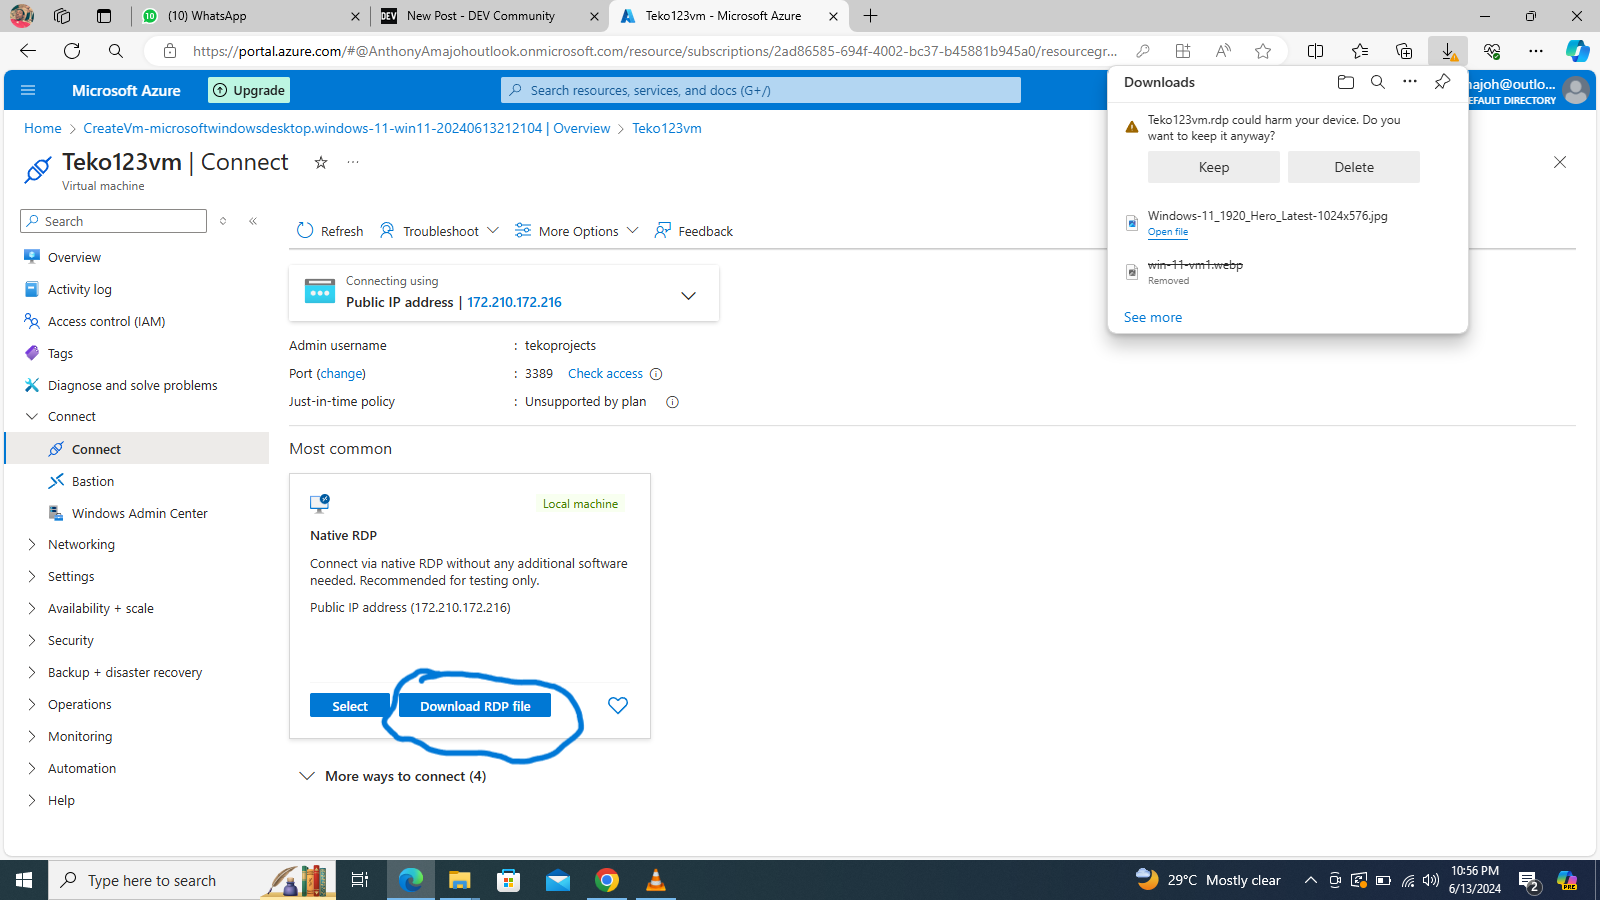This screenshot has width=1600, height=900.
Task: Click the Upgrade button in Azure header
Action: click(x=249, y=90)
